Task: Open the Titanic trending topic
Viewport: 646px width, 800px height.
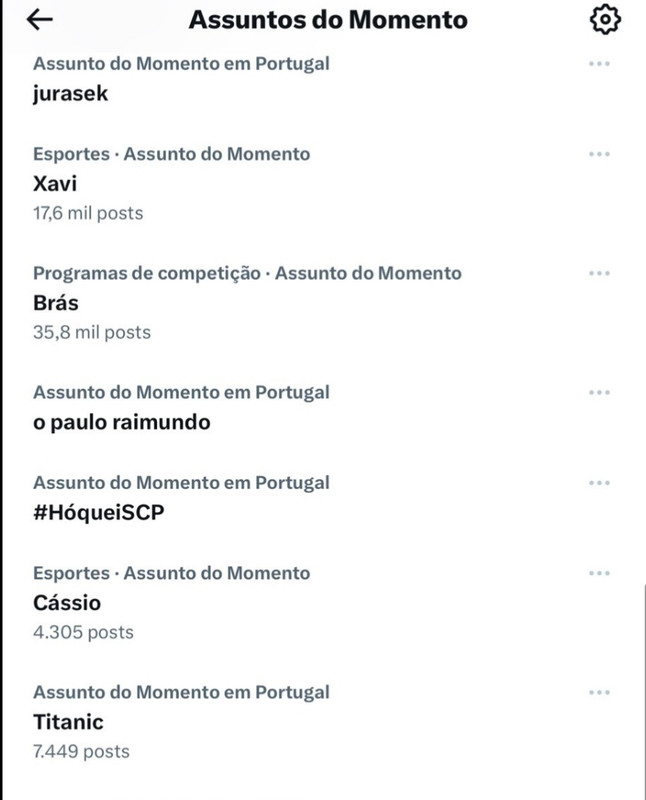Action: point(68,722)
